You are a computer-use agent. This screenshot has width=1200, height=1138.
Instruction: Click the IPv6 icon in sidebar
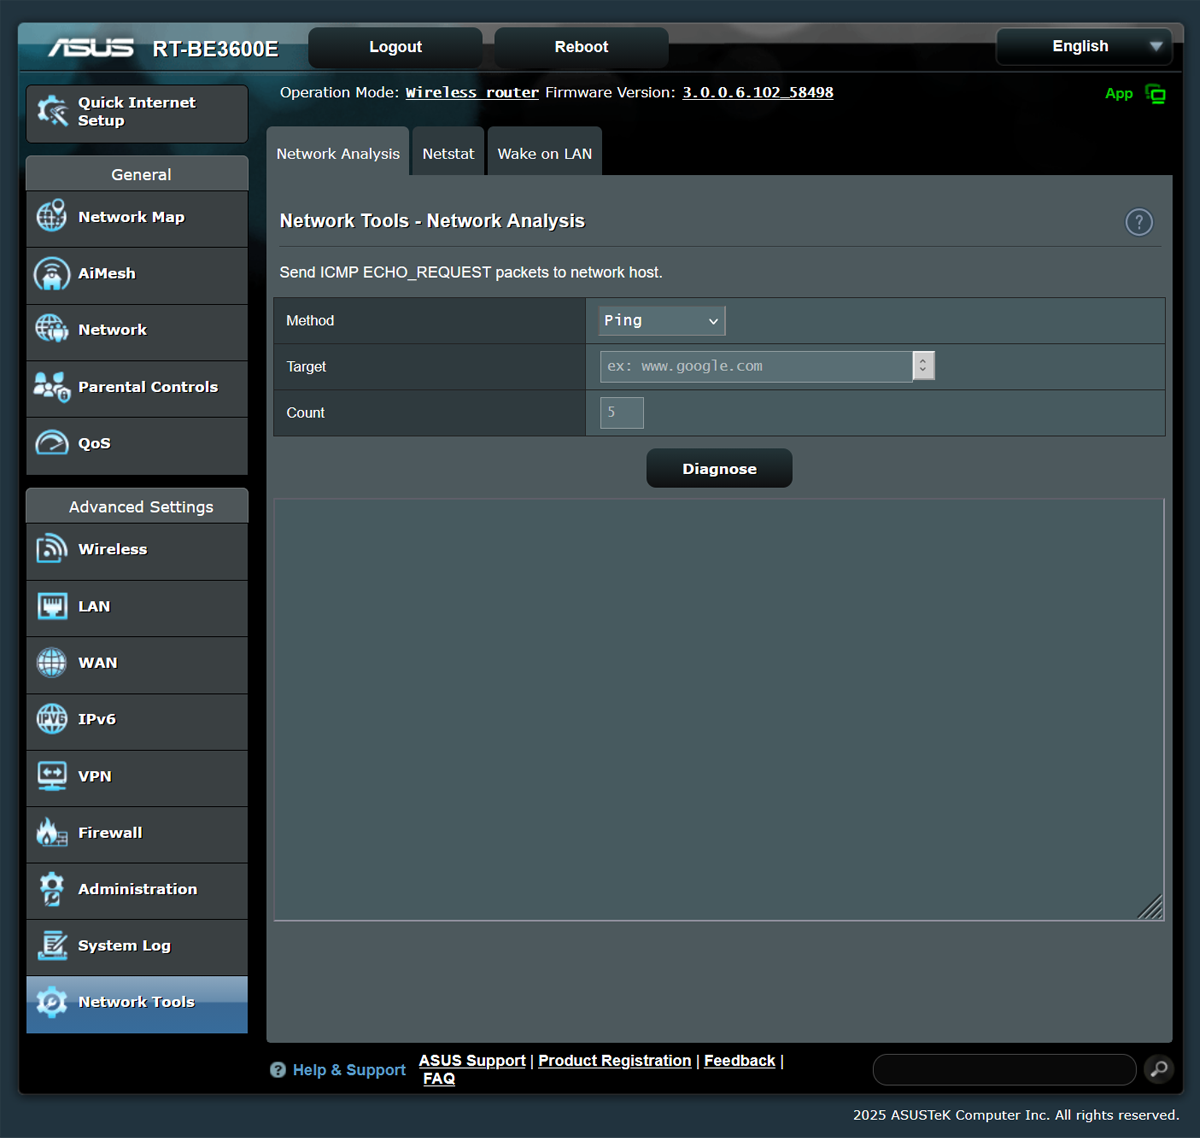coord(52,718)
